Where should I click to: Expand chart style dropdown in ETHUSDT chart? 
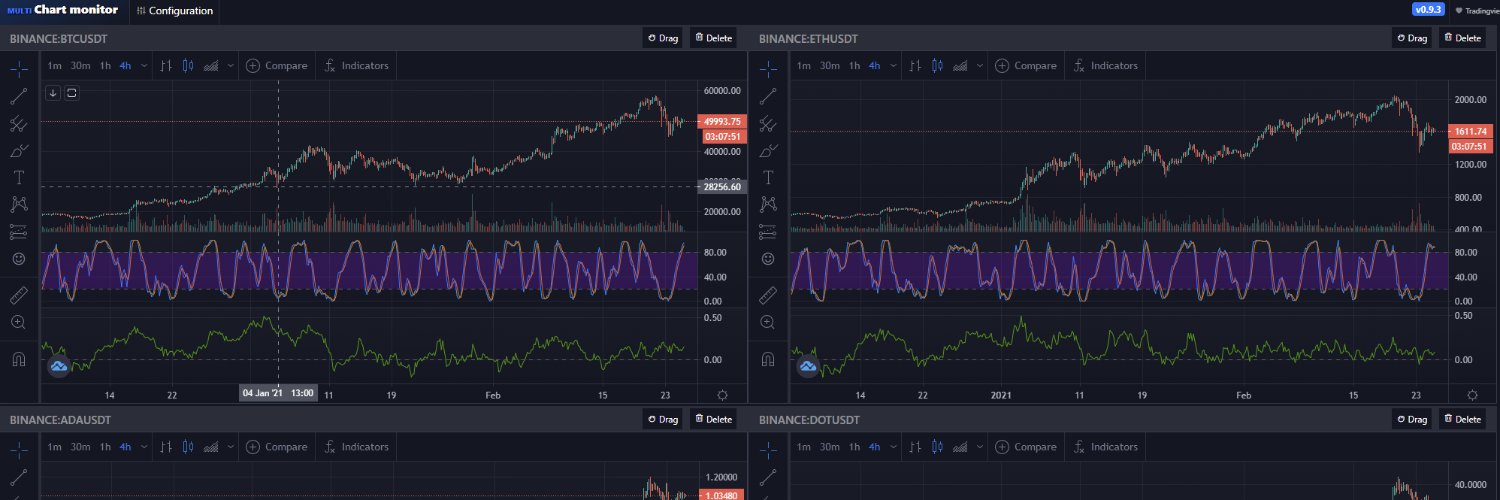[x=980, y=66]
